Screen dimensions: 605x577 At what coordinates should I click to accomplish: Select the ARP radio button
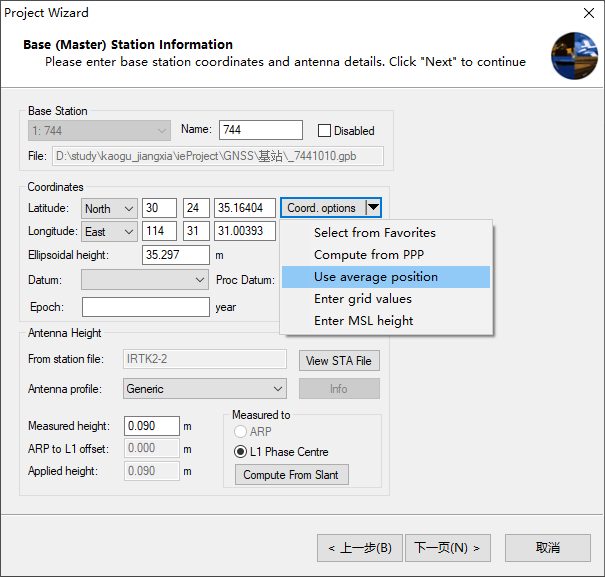pos(240,431)
